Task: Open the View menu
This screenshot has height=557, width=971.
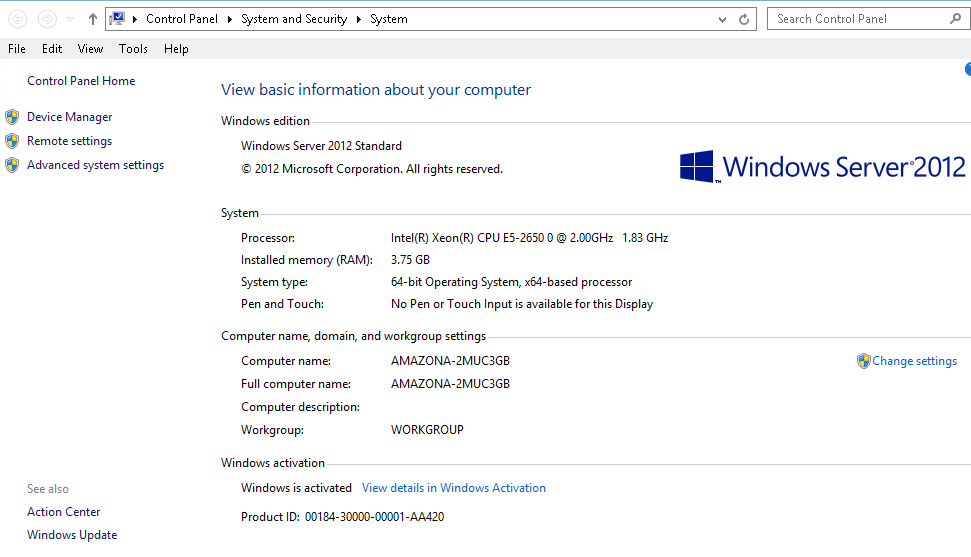Action: point(90,49)
